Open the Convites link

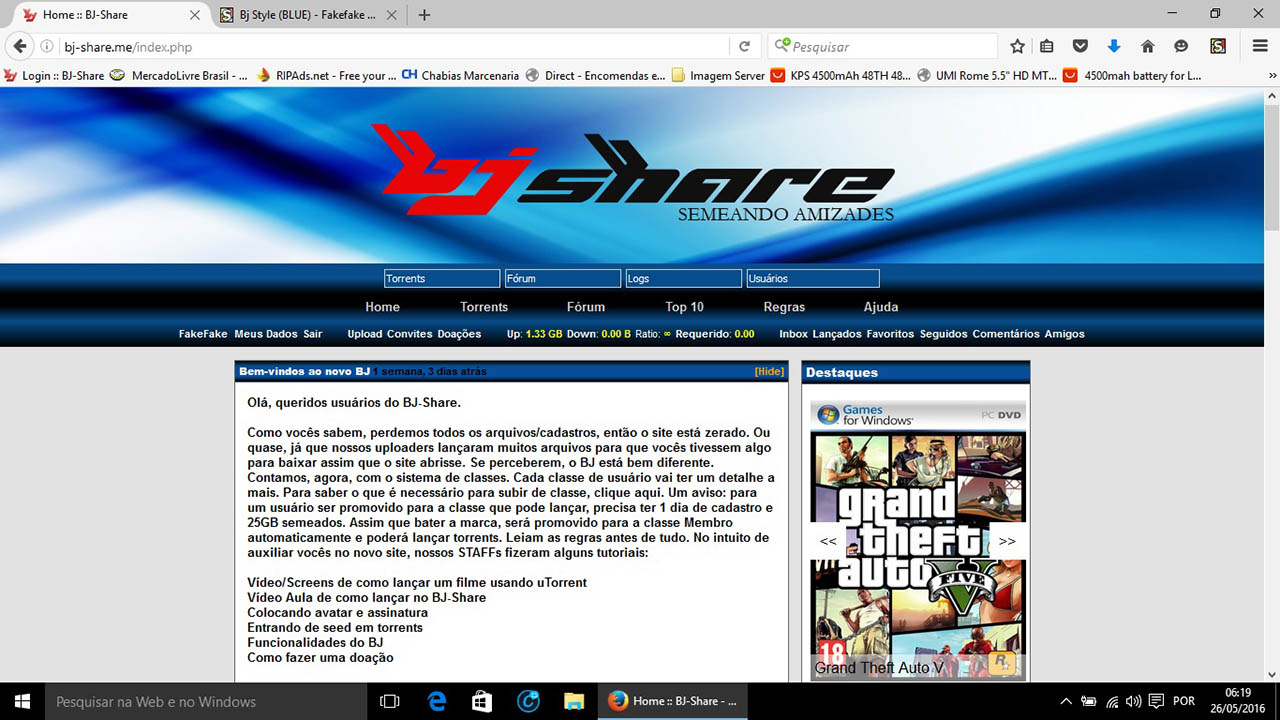[410, 334]
